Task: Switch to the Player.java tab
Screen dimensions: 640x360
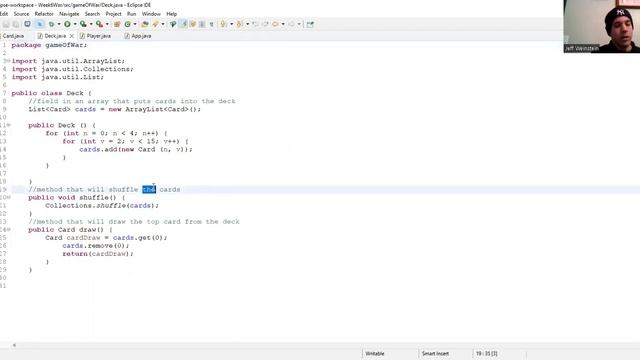Action: point(96,36)
